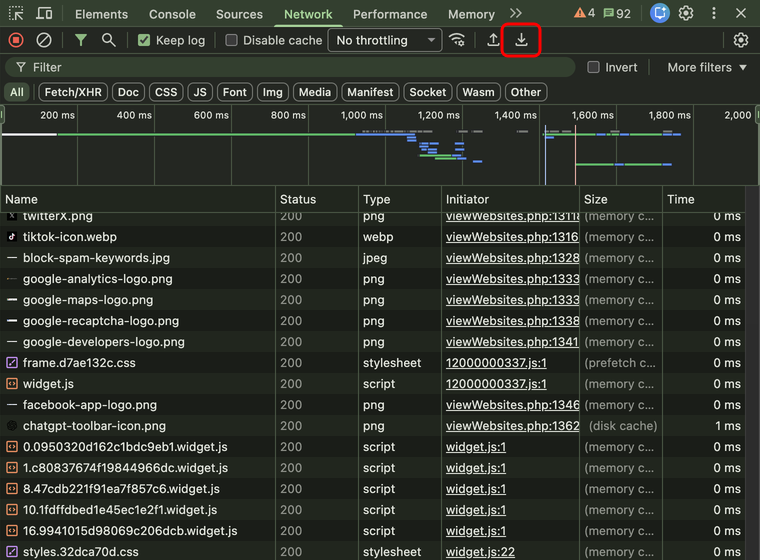Switch to the Elements tab
This screenshot has height=560, width=760.
[x=101, y=14]
